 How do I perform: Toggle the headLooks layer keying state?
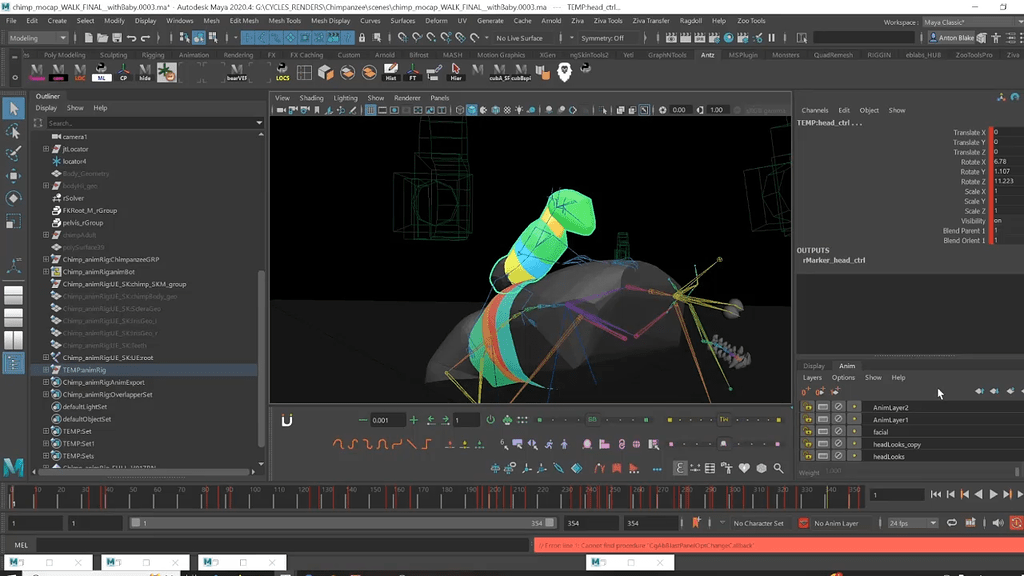pyautogui.click(x=855, y=458)
